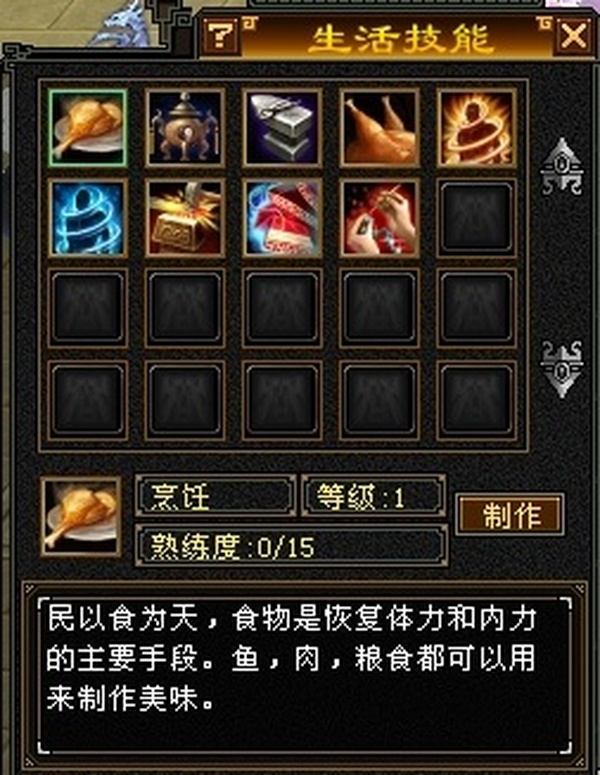The width and height of the screenshot is (600, 775).
Task: Select the anvil forging skill icon
Action: point(282,128)
